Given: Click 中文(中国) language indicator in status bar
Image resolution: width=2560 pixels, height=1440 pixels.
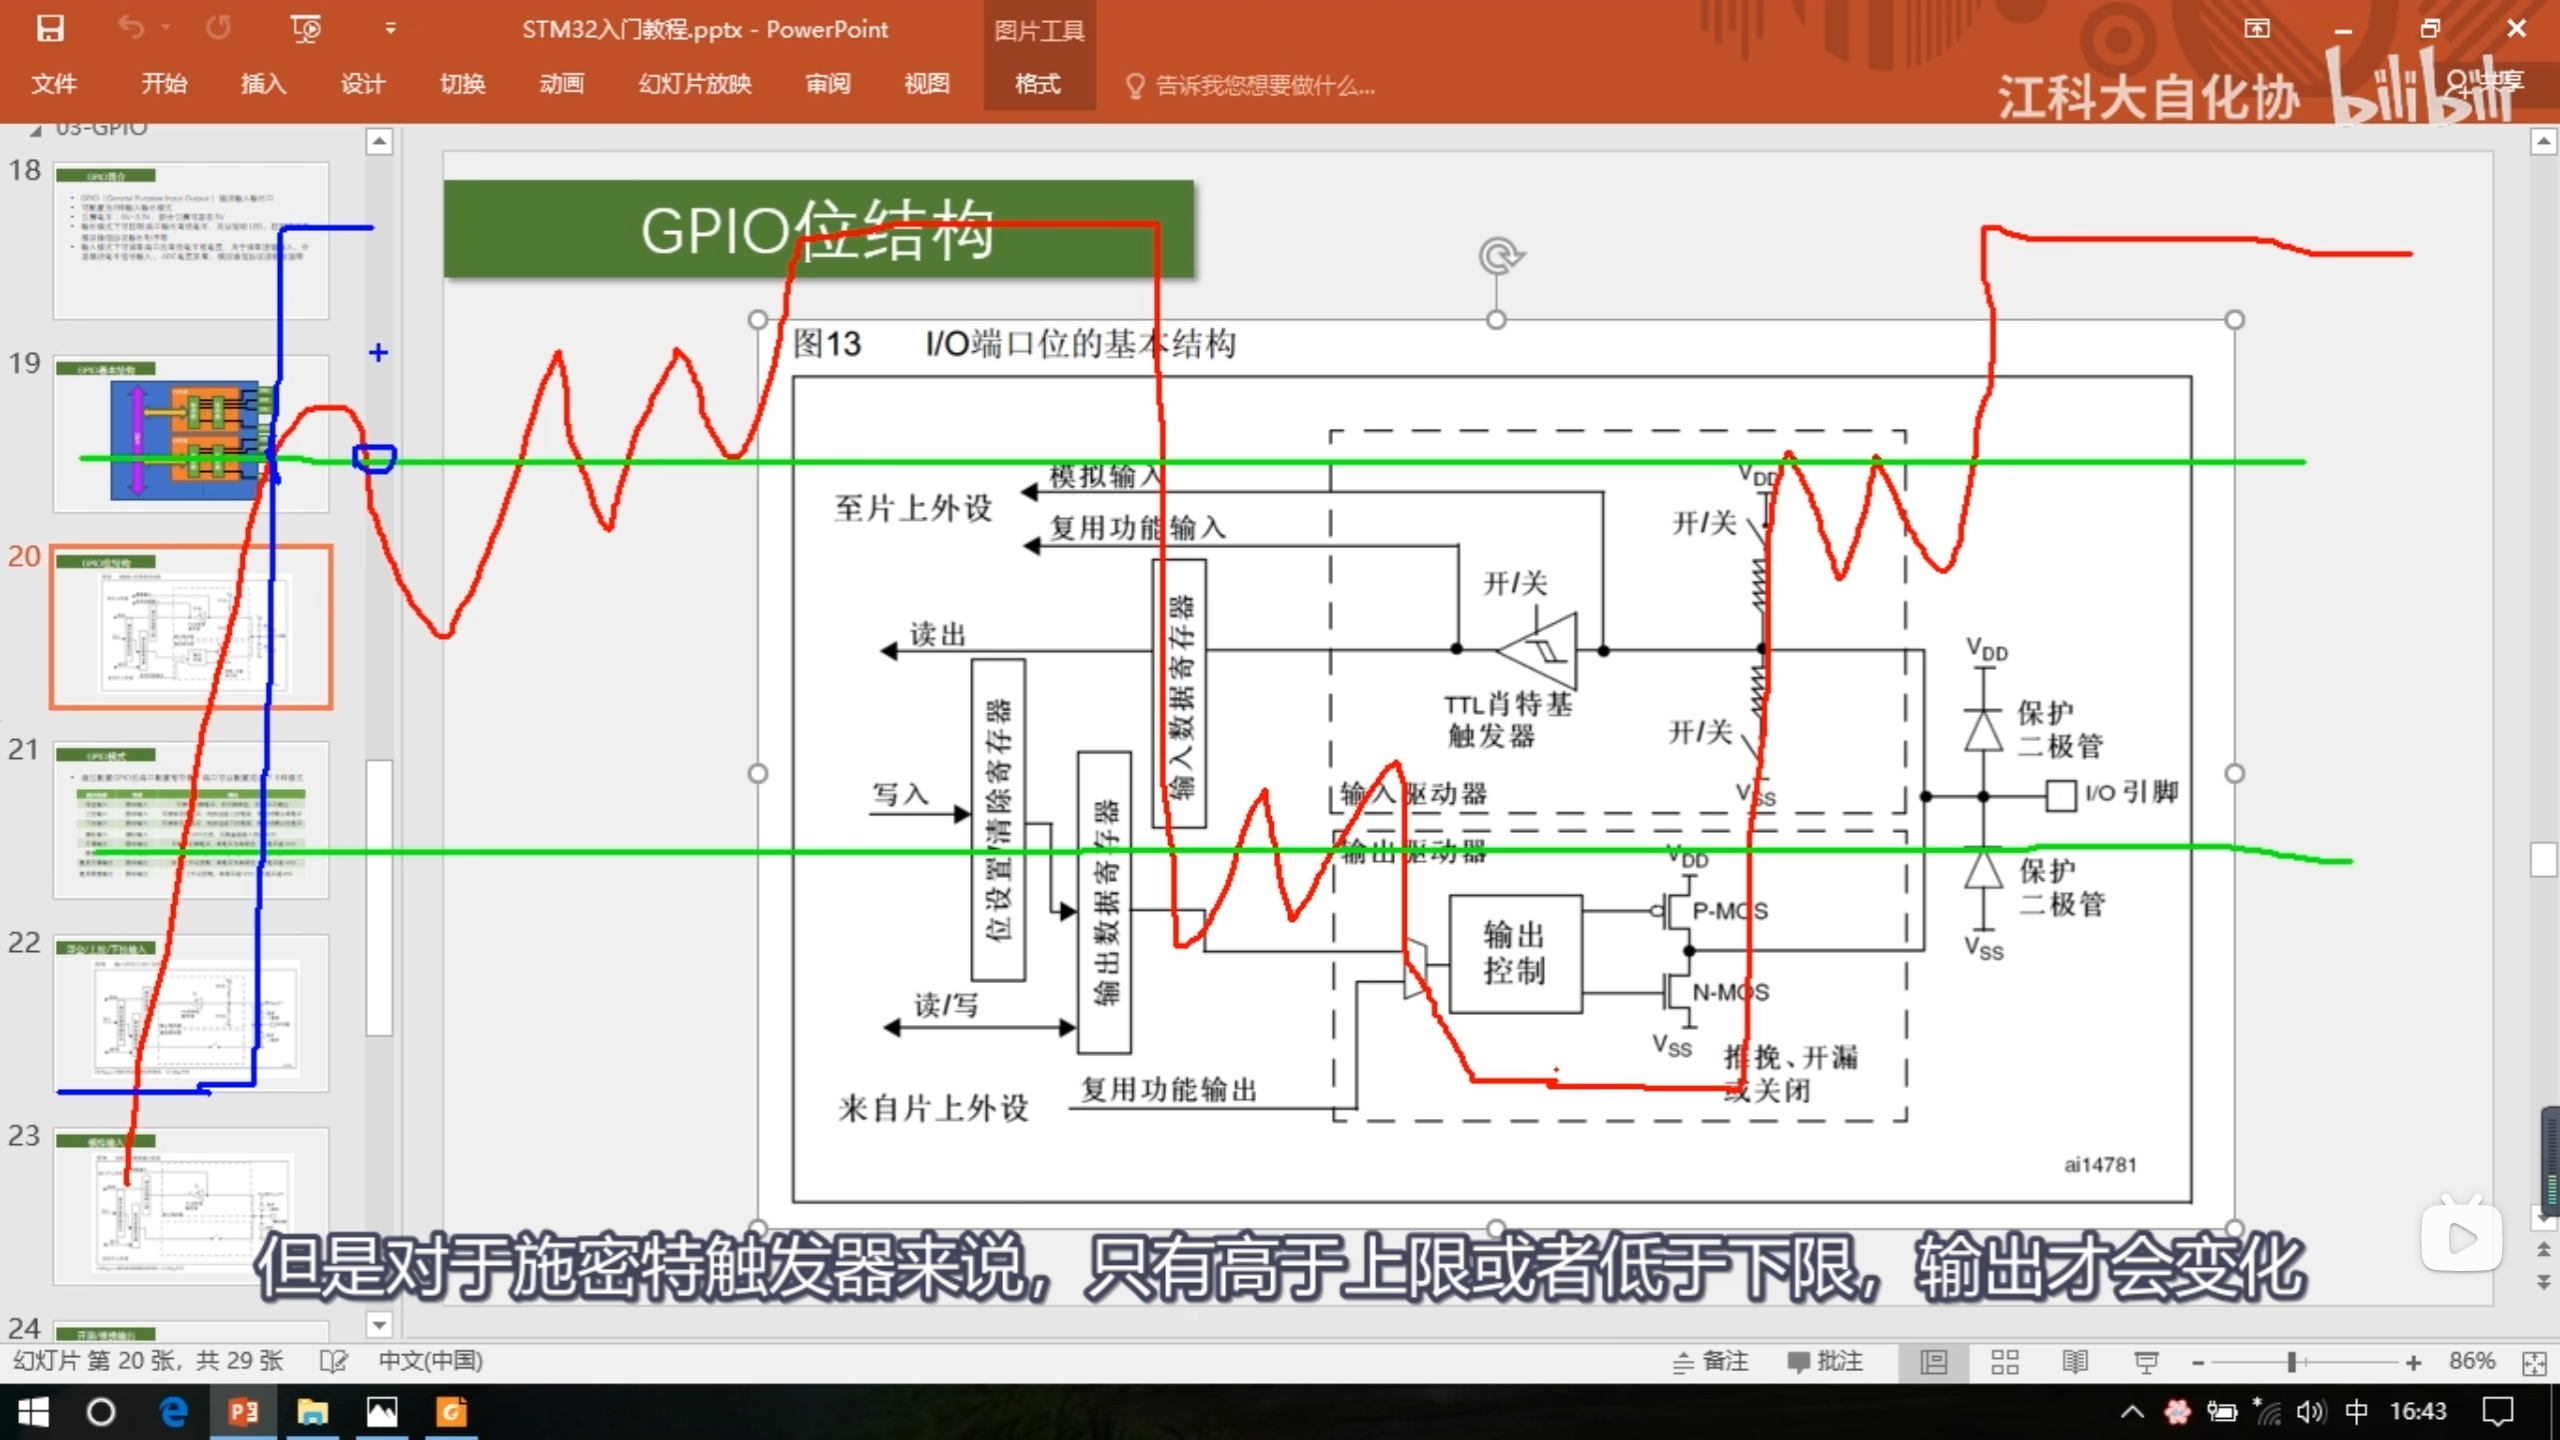Looking at the screenshot, I should [x=430, y=1361].
